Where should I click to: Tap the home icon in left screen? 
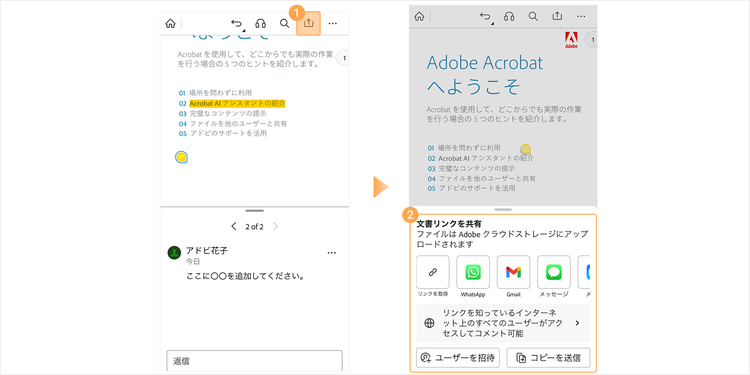(170, 23)
